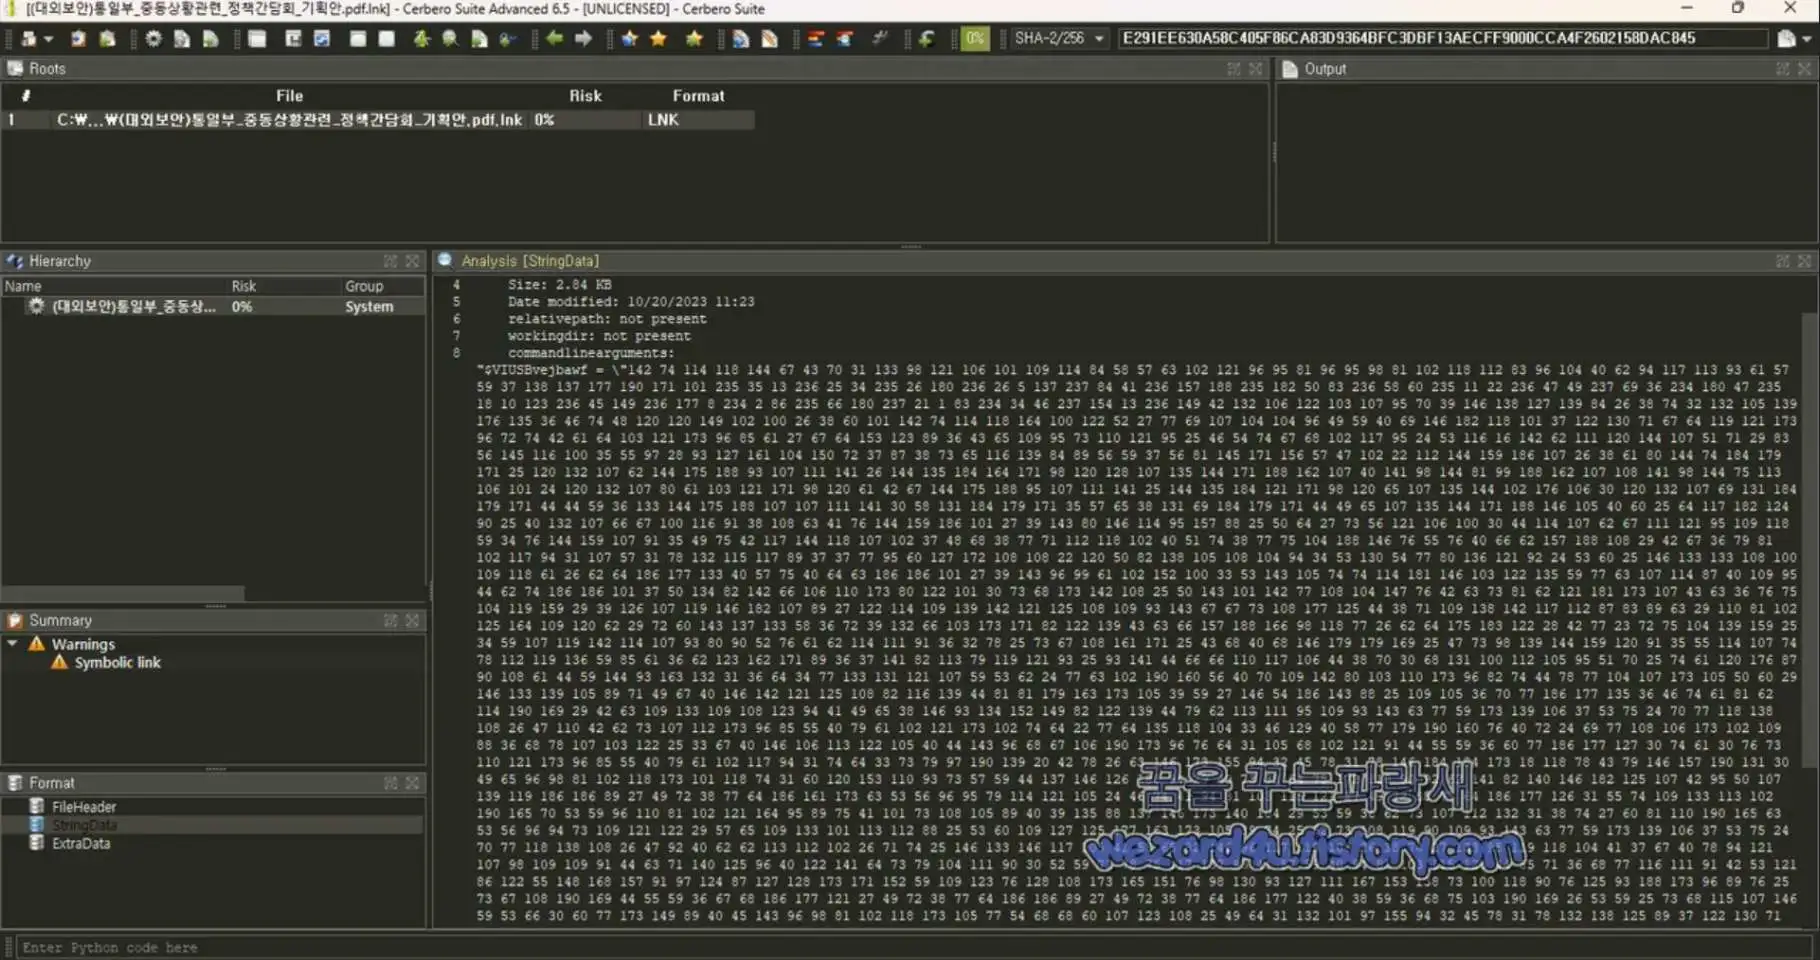Click the gray forward arrow in toolbar

pyautogui.click(x=584, y=38)
